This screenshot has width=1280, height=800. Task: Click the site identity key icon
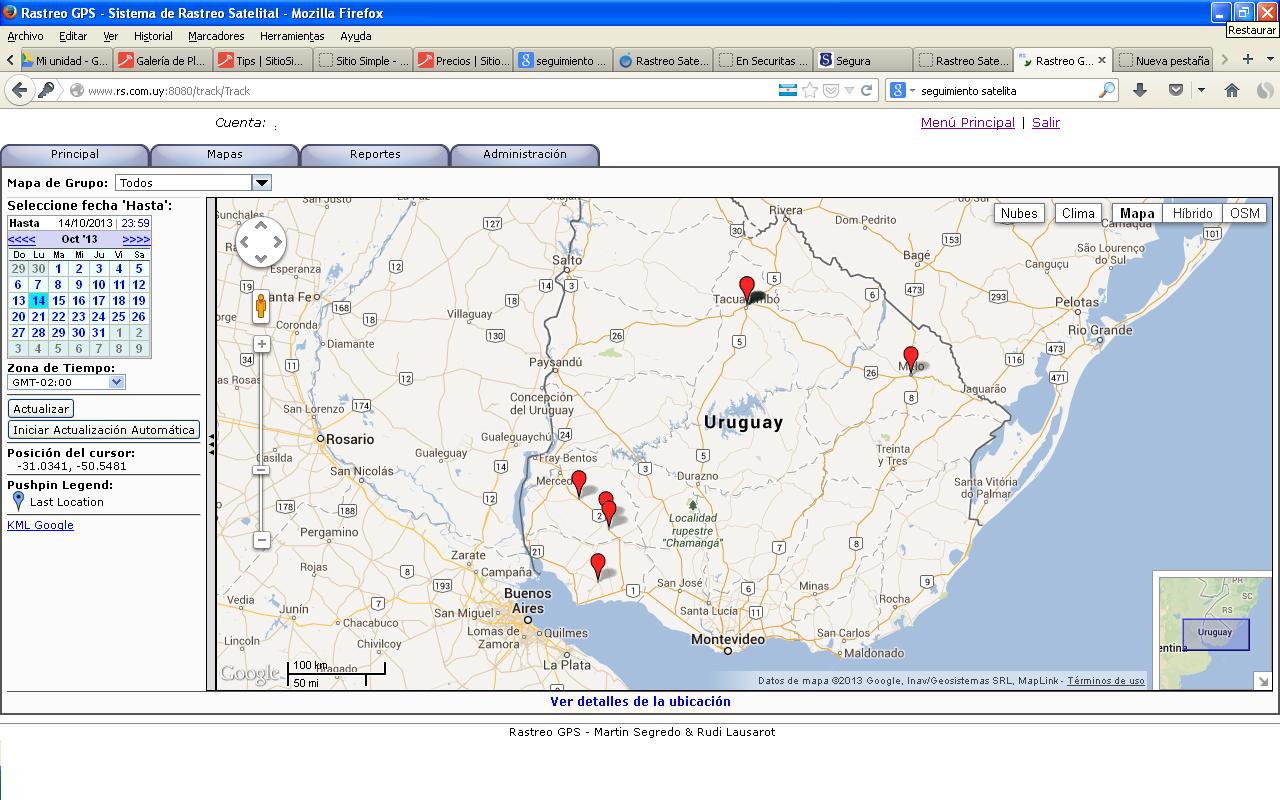[x=46, y=90]
